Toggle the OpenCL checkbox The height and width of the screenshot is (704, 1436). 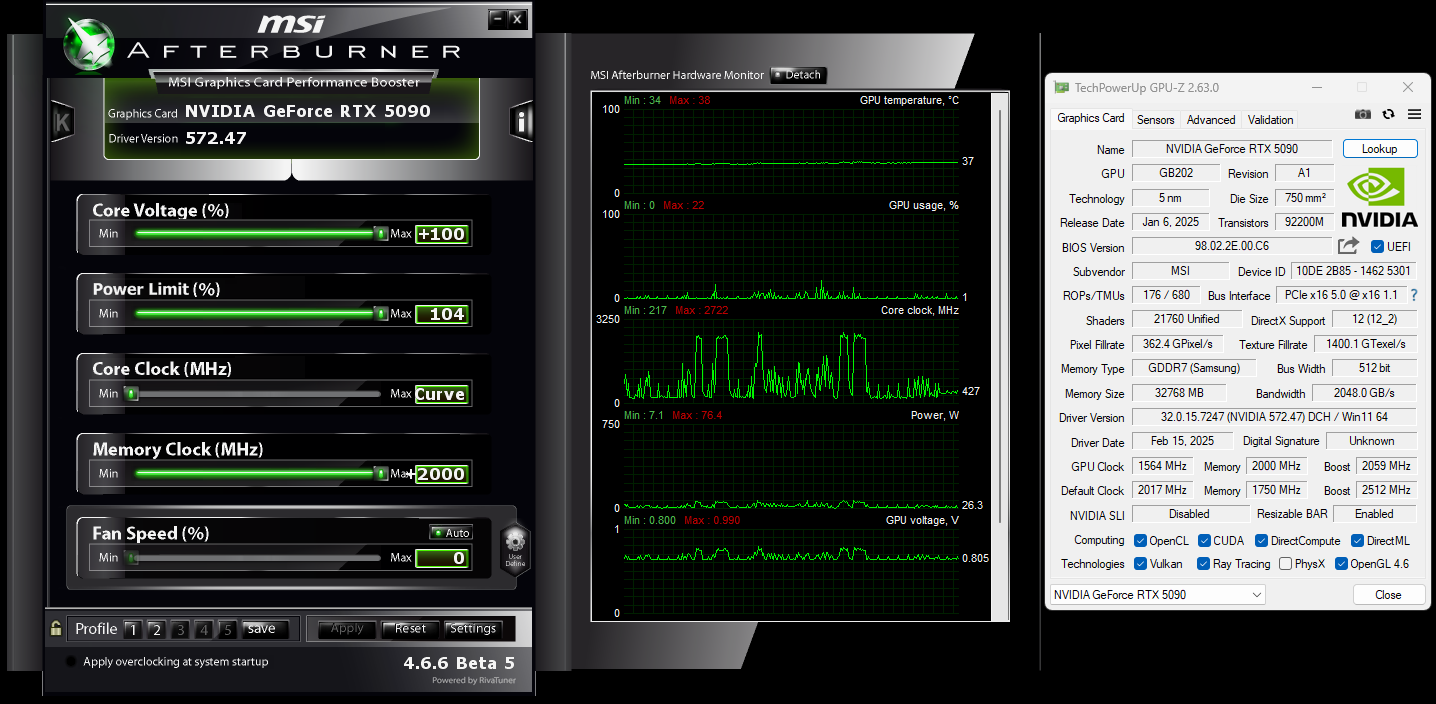click(x=1140, y=541)
